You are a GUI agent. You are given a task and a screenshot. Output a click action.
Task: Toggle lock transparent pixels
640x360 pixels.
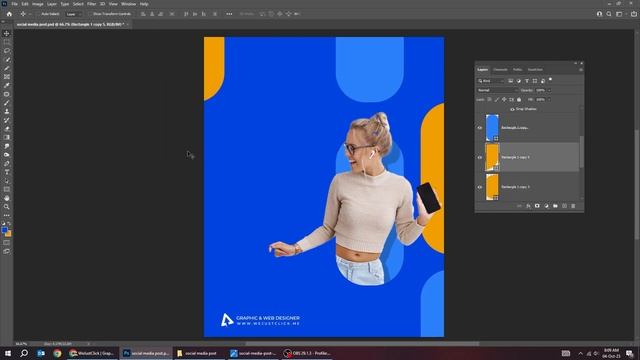pyautogui.click(x=489, y=100)
